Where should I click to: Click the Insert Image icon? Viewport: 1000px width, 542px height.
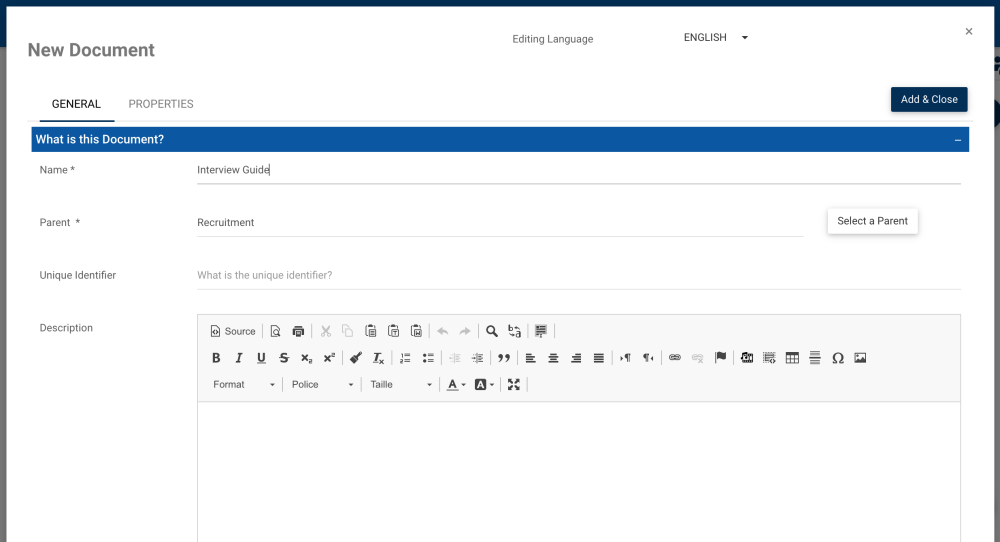(x=860, y=358)
